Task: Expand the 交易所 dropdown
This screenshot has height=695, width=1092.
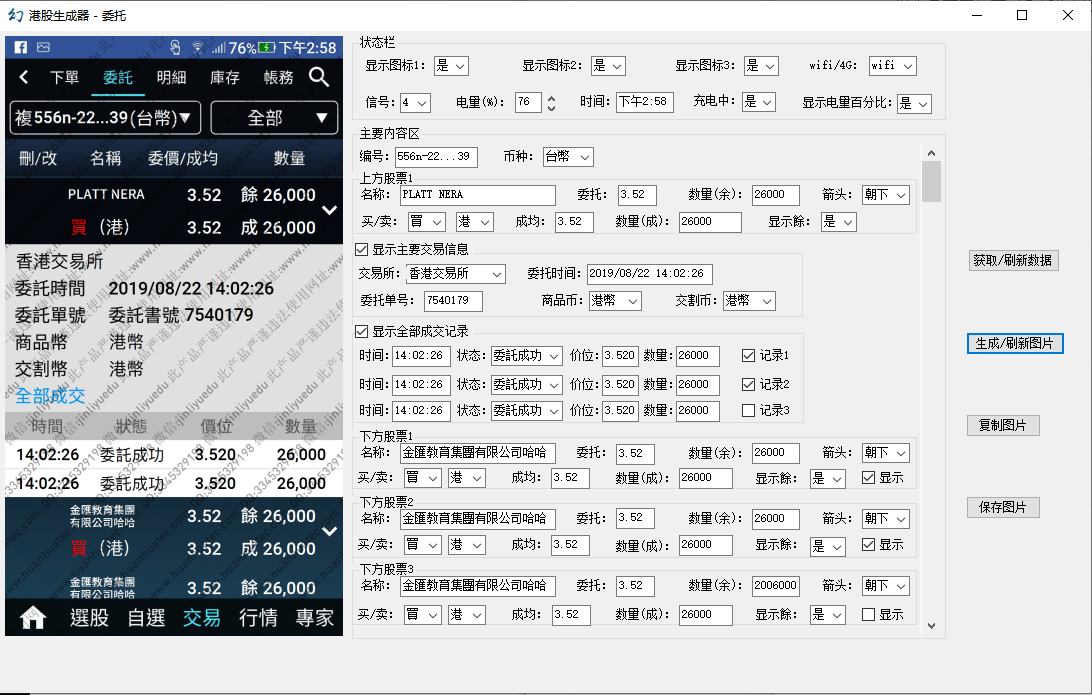Action: (455, 274)
